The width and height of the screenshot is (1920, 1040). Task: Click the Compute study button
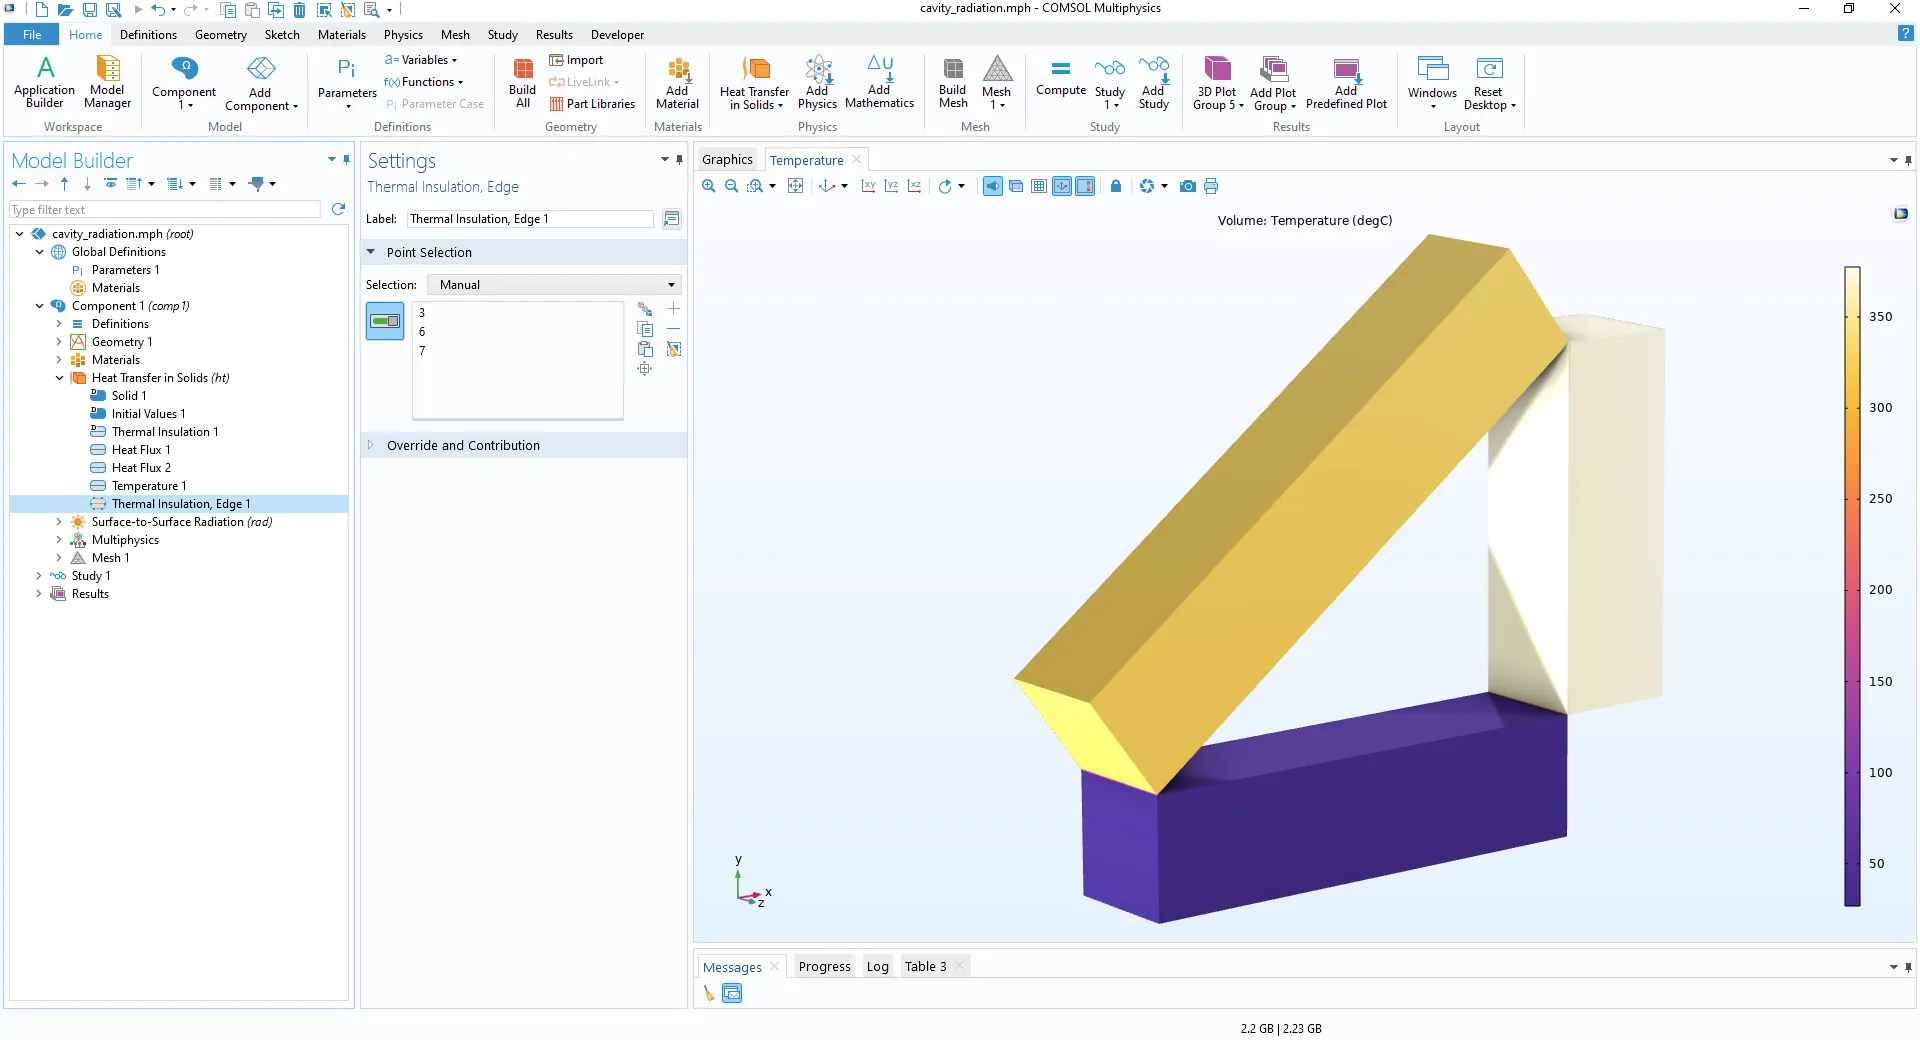[x=1060, y=78]
